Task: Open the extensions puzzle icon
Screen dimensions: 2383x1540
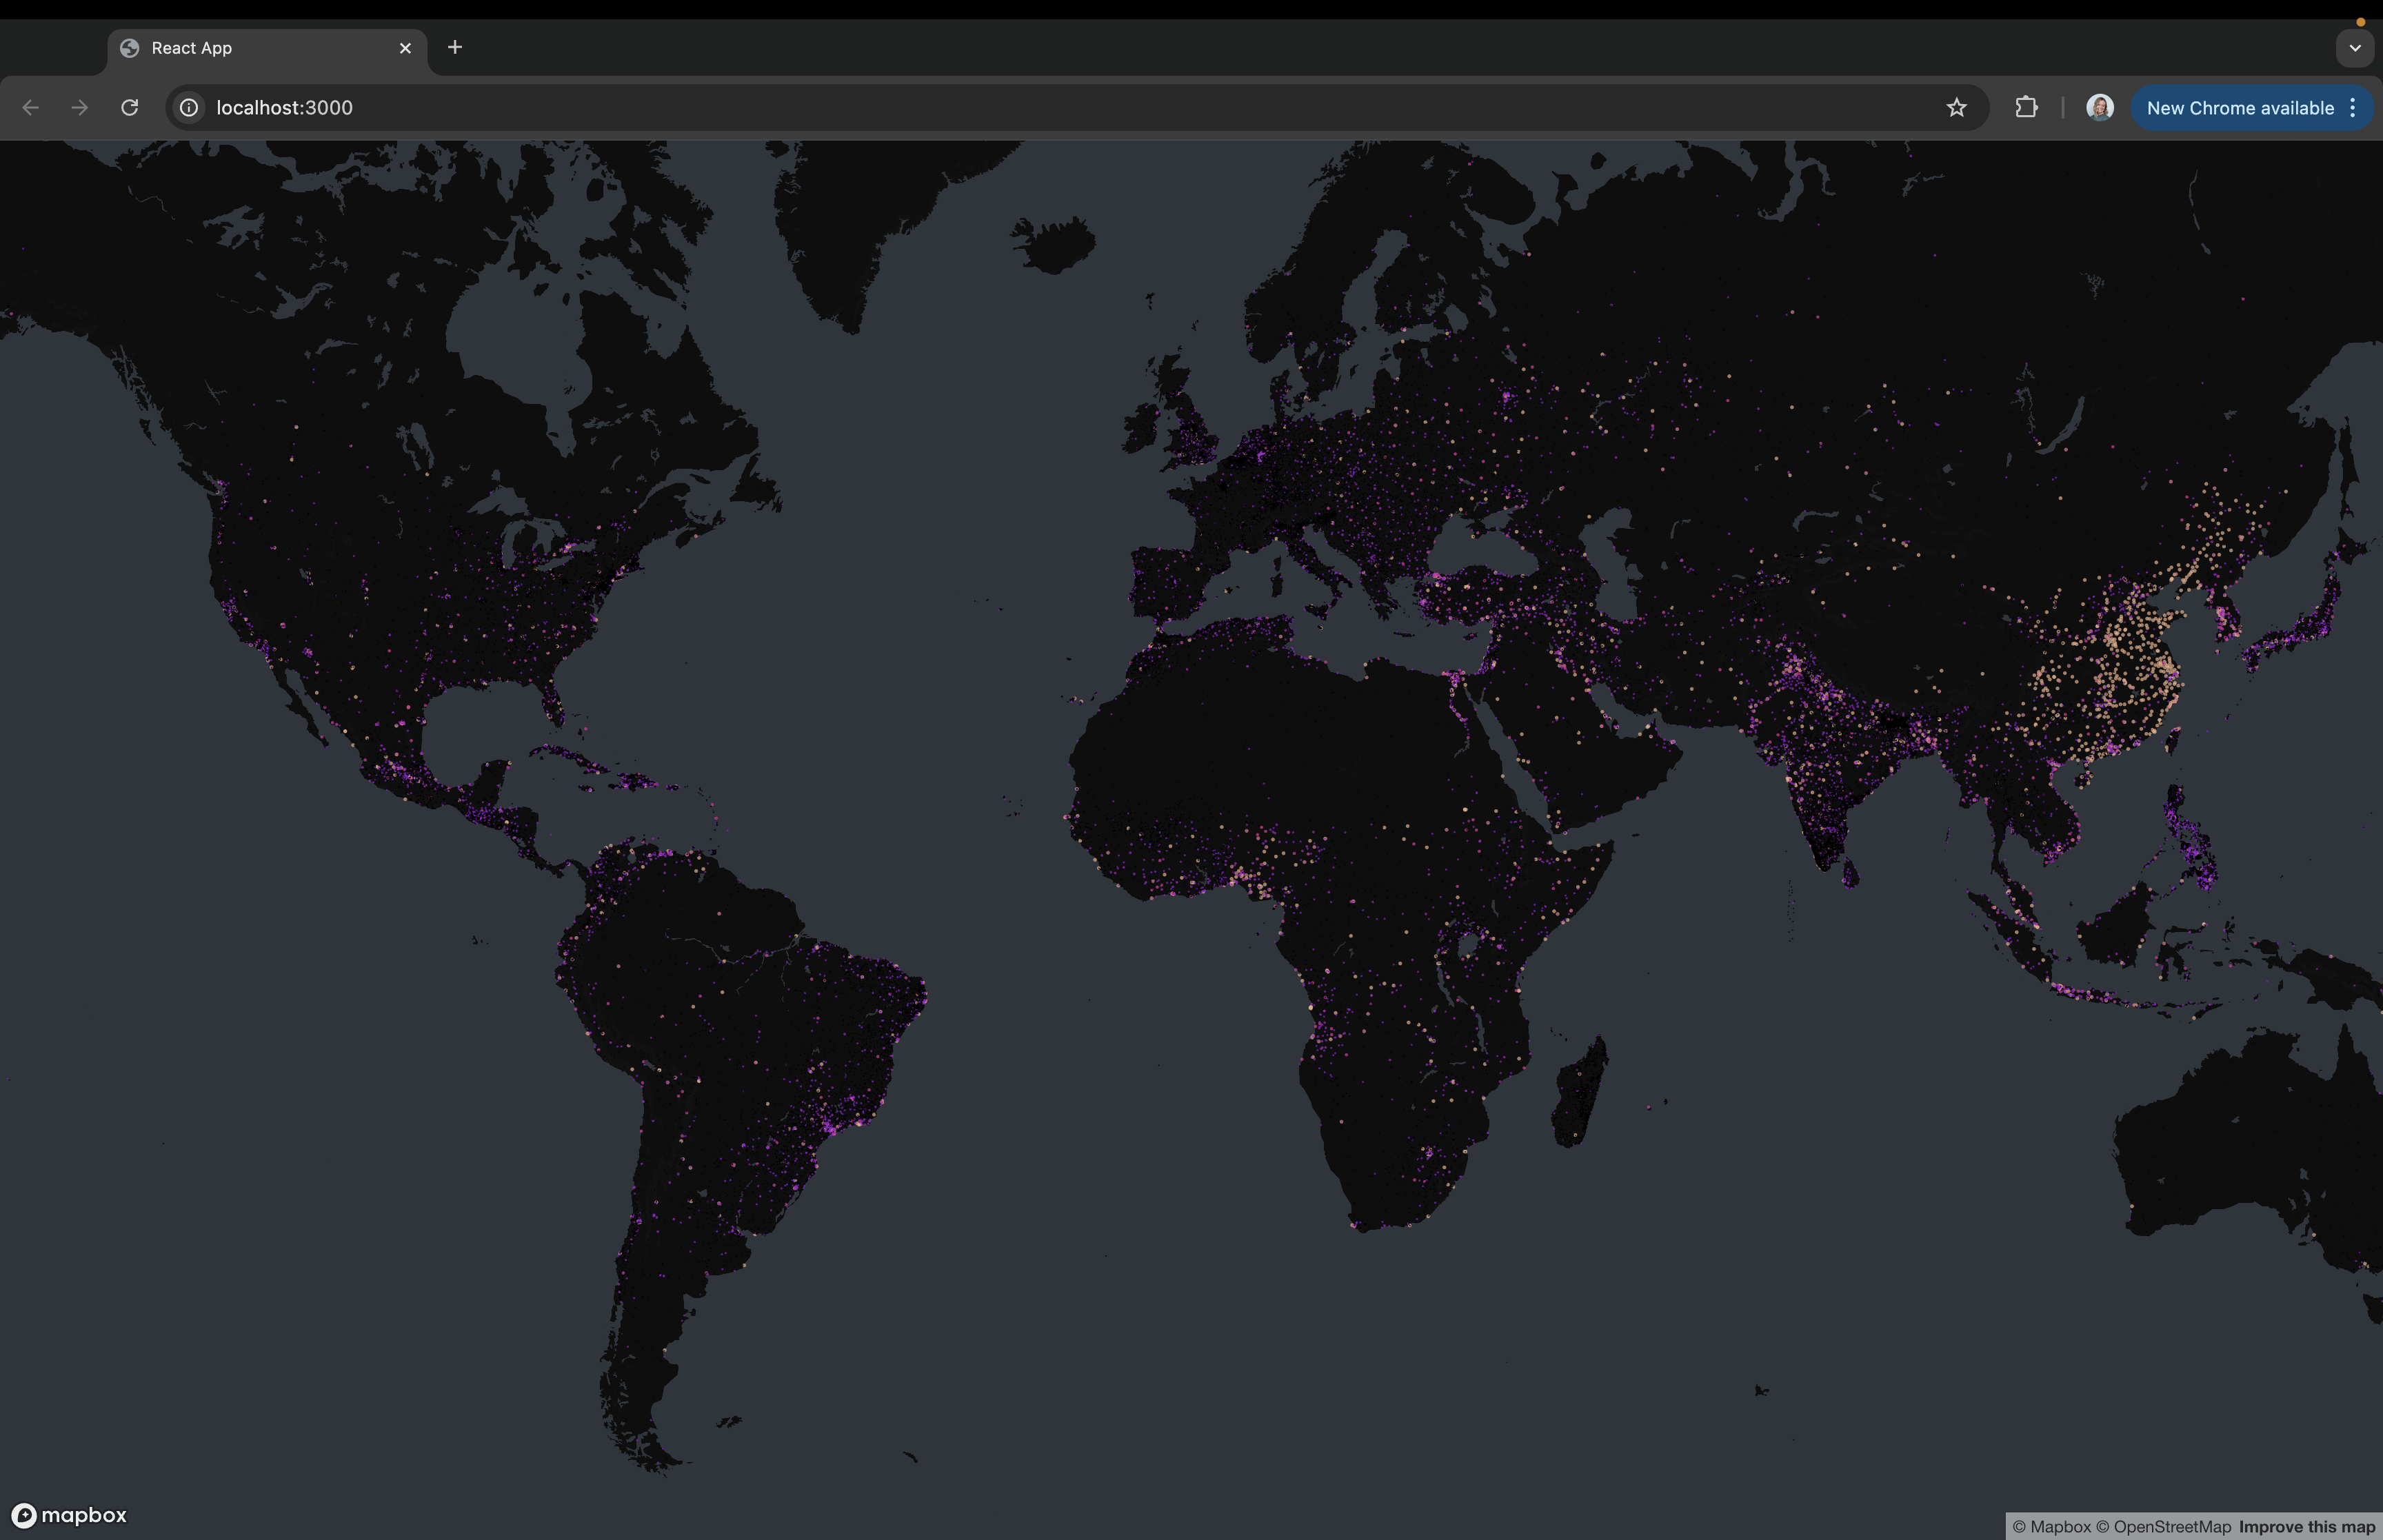Action: click(2026, 107)
